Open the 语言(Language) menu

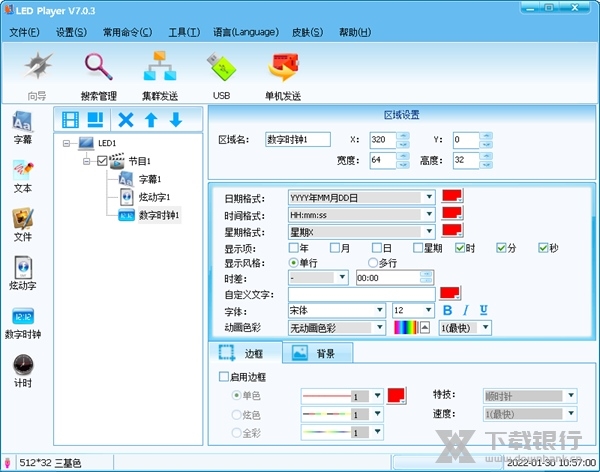point(246,33)
